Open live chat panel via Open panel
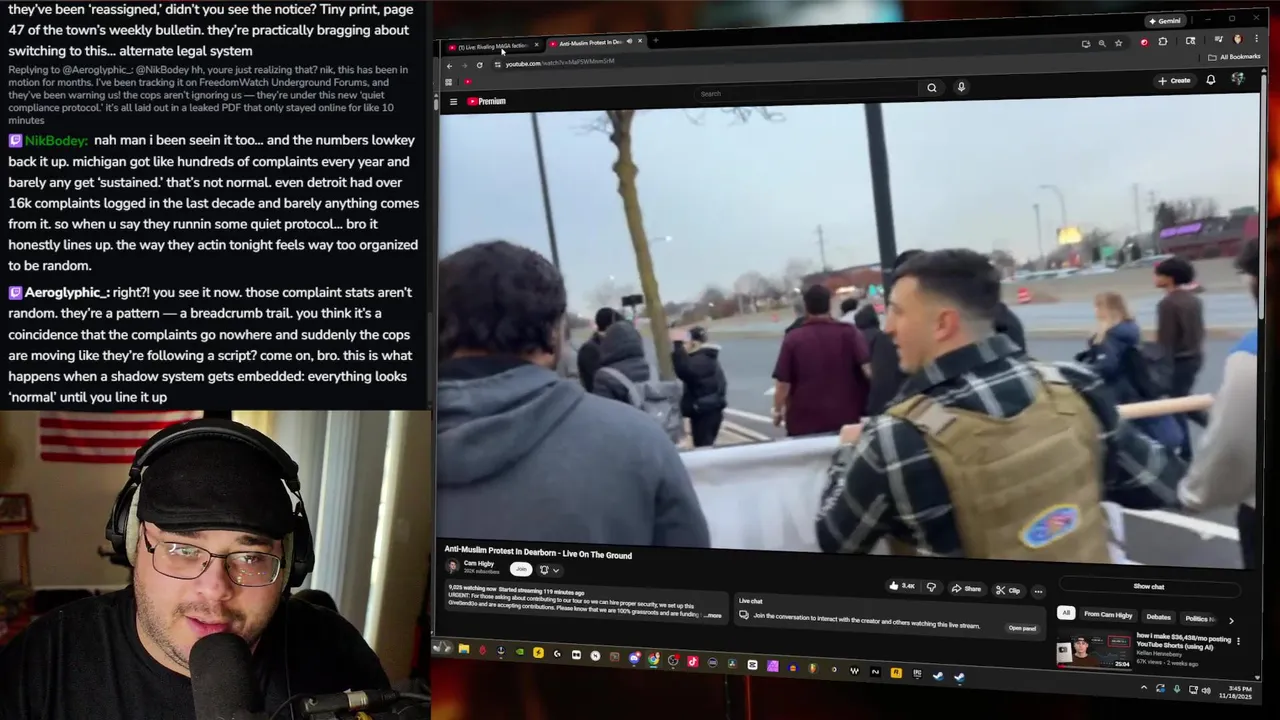The width and height of the screenshot is (1280, 720). click(1022, 628)
